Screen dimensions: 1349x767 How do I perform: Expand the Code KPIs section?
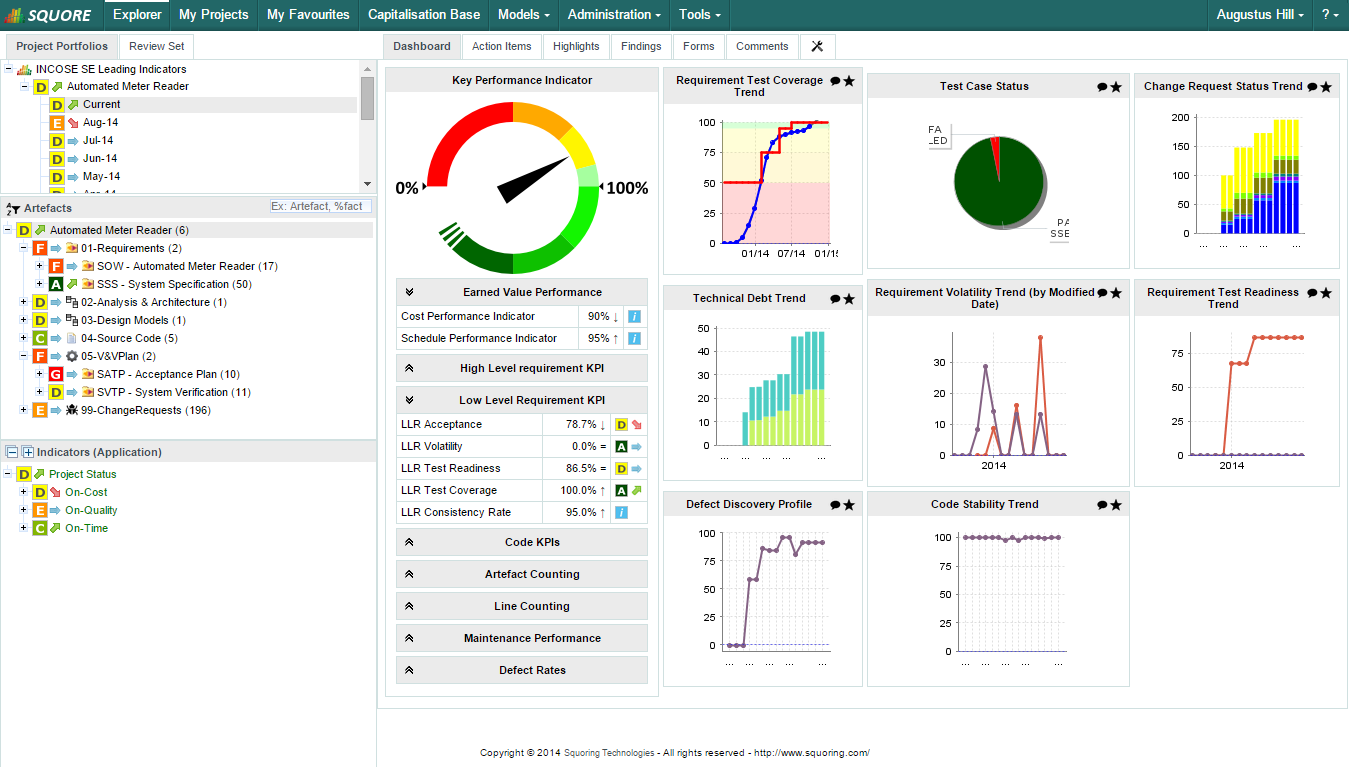click(532, 542)
